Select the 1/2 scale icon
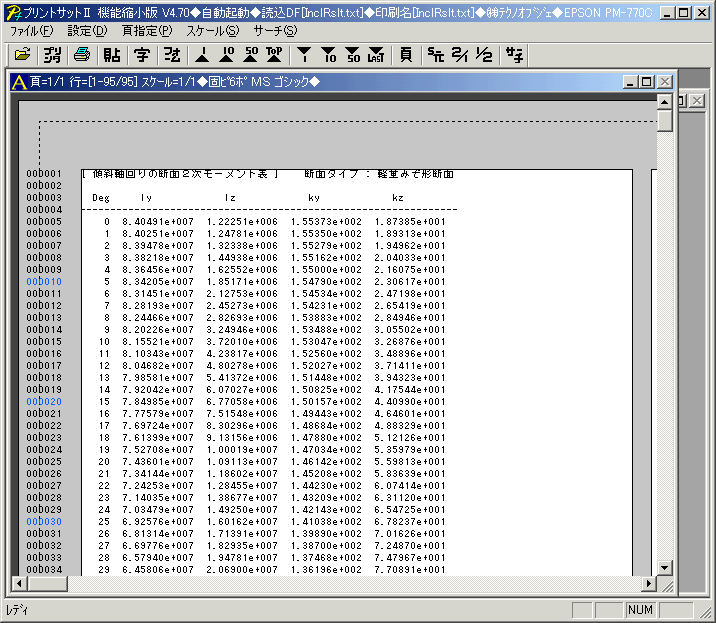 point(484,53)
